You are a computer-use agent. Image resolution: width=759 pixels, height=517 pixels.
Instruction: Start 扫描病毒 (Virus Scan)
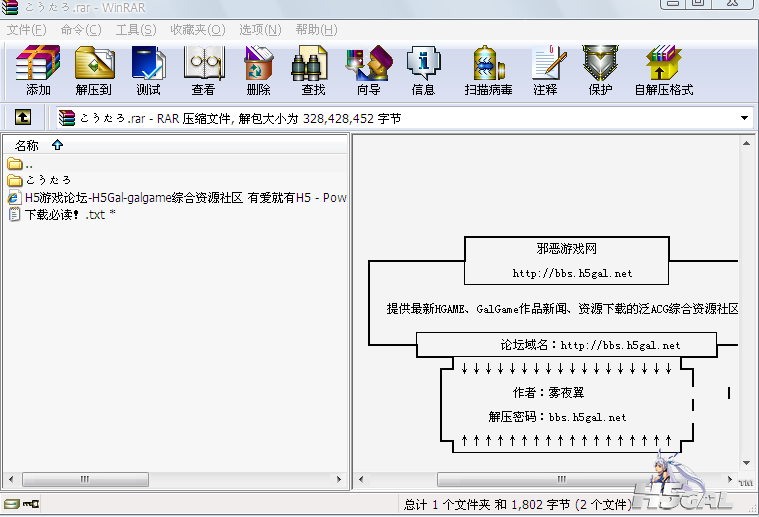click(488, 70)
